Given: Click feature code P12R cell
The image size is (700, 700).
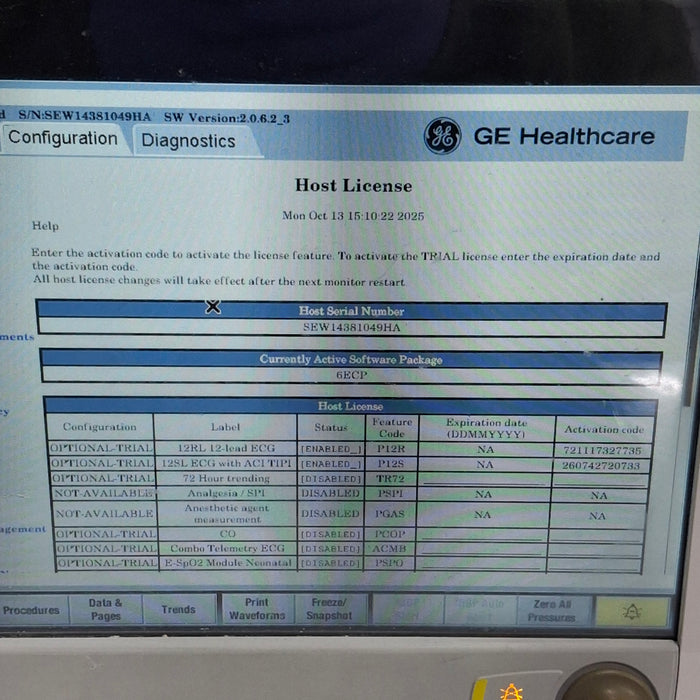Looking at the screenshot, I should [x=391, y=449].
